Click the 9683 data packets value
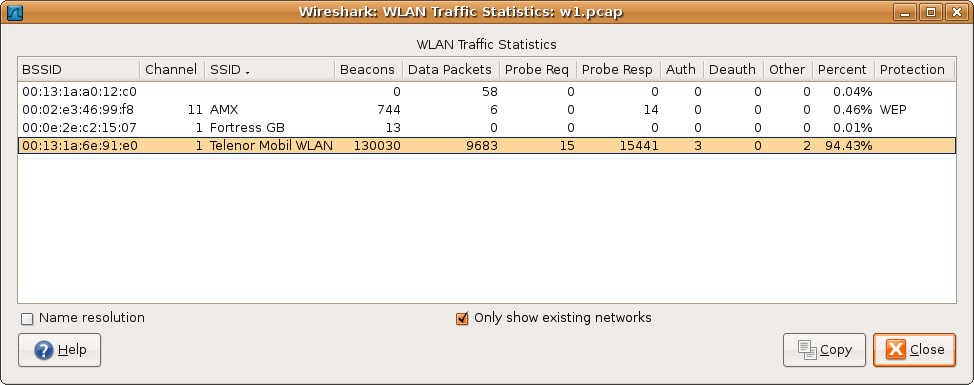The width and height of the screenshot is (974, 385). (481, 146)
